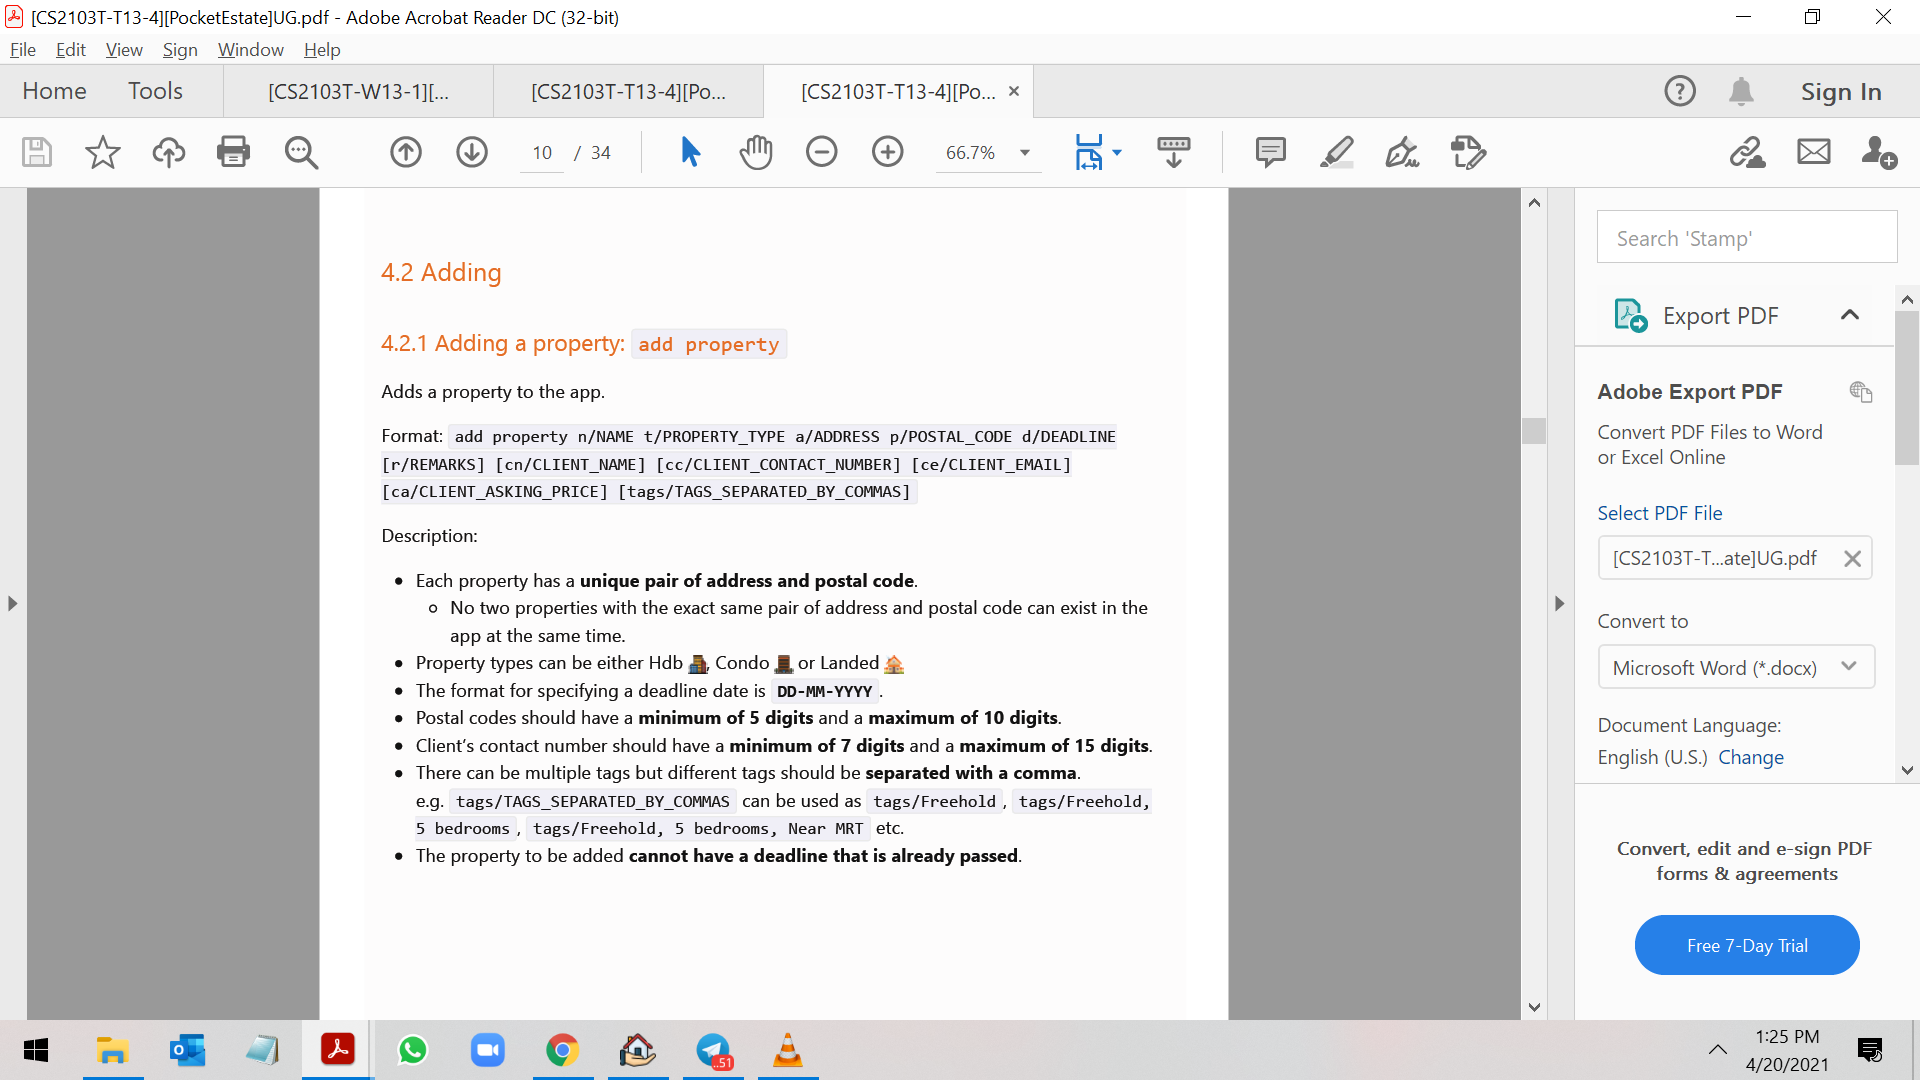Image resolution: width=1920 pixels, height=1080 pixels.
Task: Toggle the Selection arrow tool
Action: click(690, 152)
